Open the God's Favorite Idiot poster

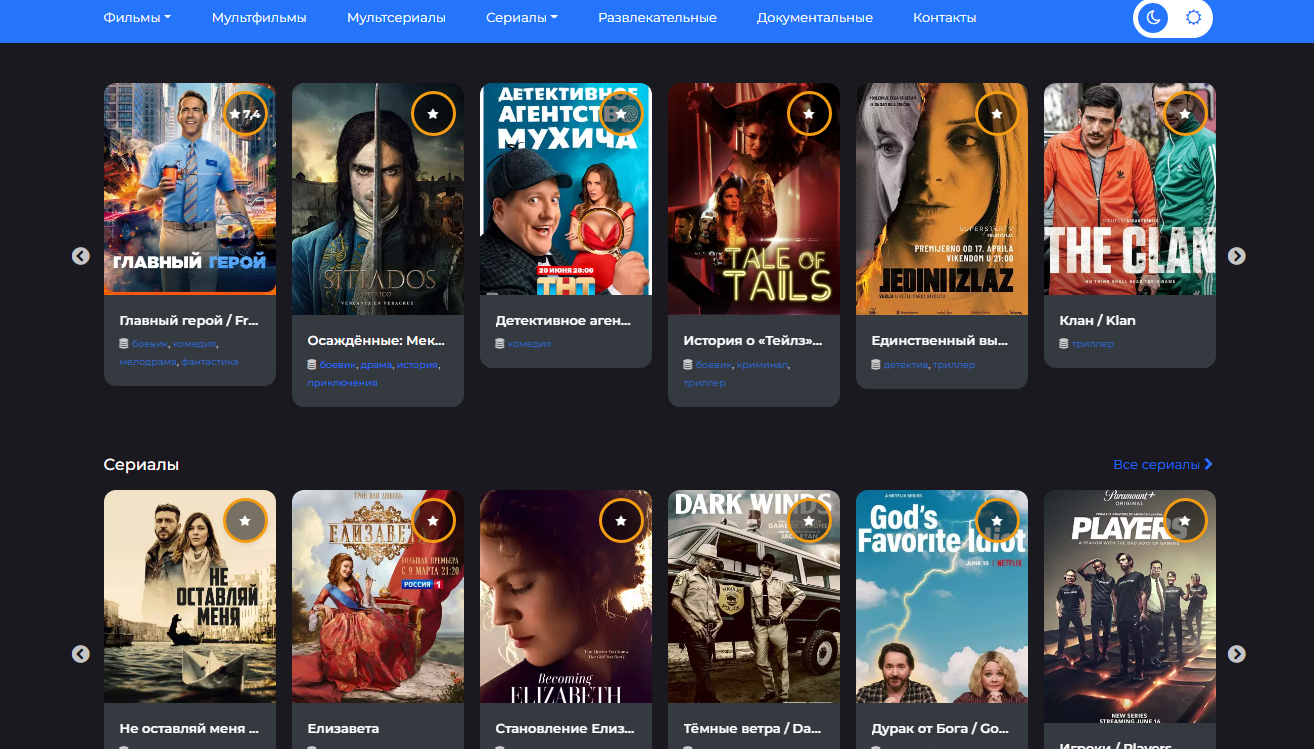[x=942, y=597]
